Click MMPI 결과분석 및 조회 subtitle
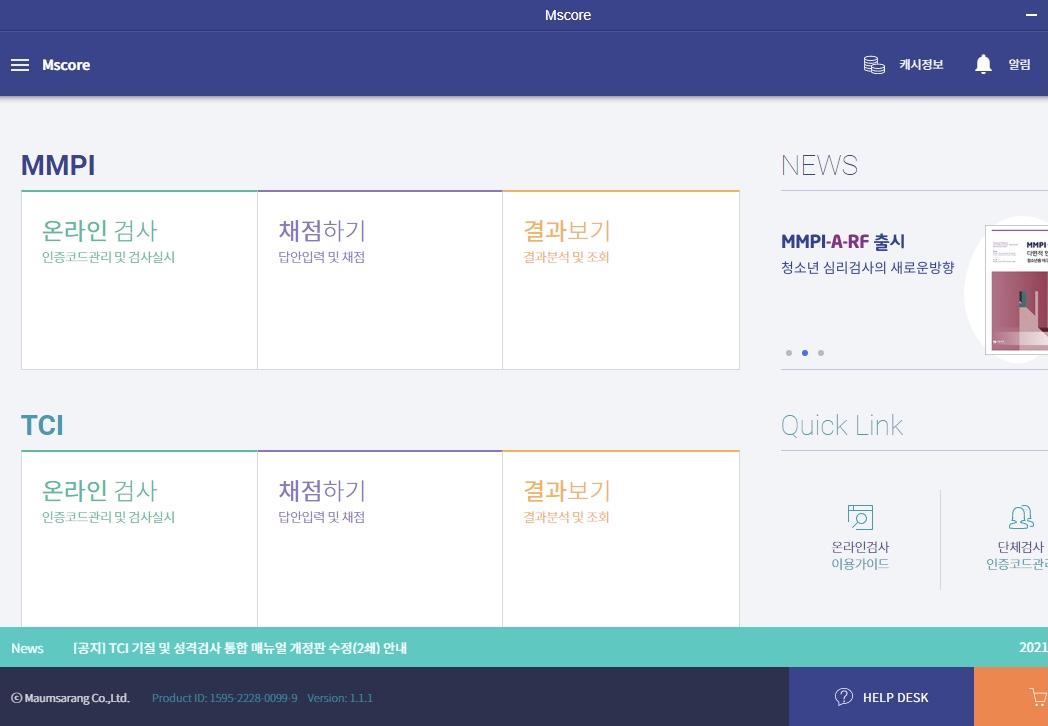This screenshot has width=1048, height=726. tap(566, 257)
